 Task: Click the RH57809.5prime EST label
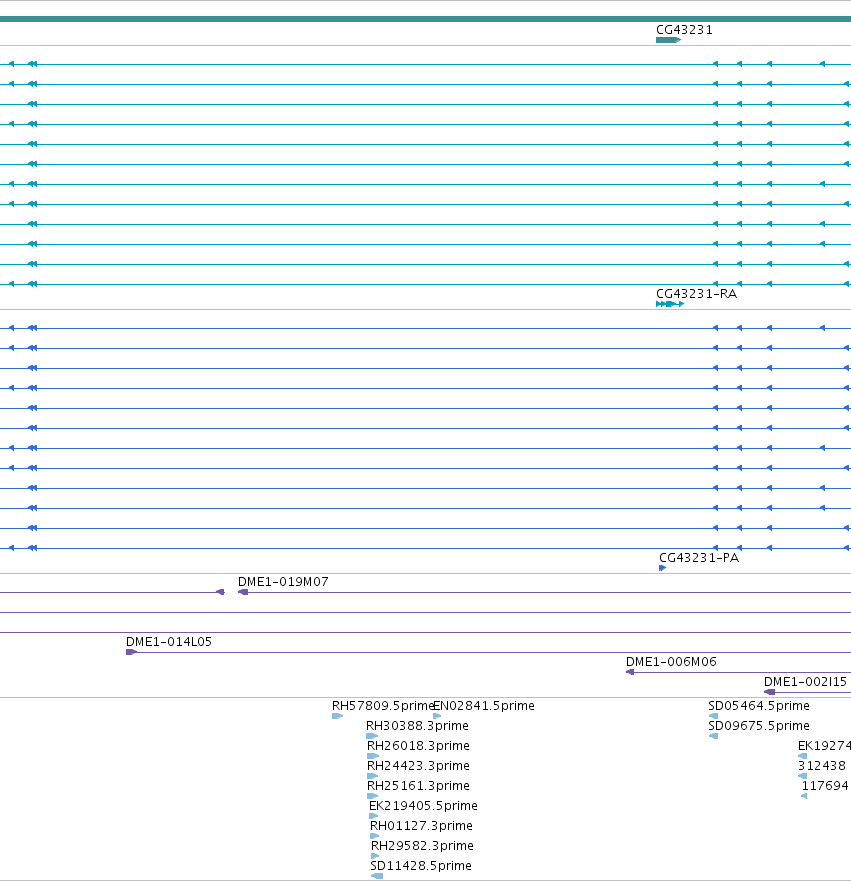[383, 706]
